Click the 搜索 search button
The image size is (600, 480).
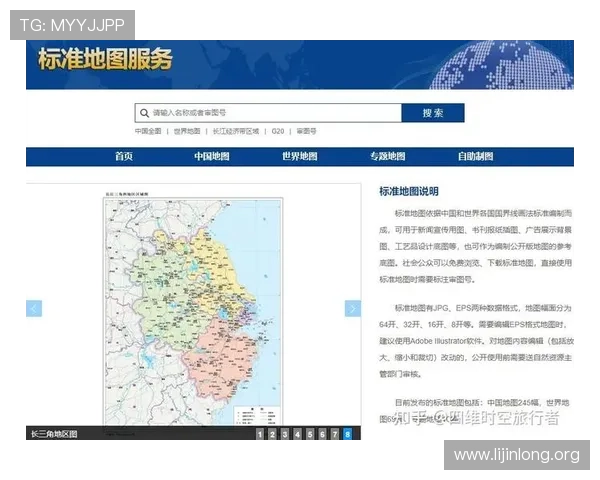coord(433,113)
